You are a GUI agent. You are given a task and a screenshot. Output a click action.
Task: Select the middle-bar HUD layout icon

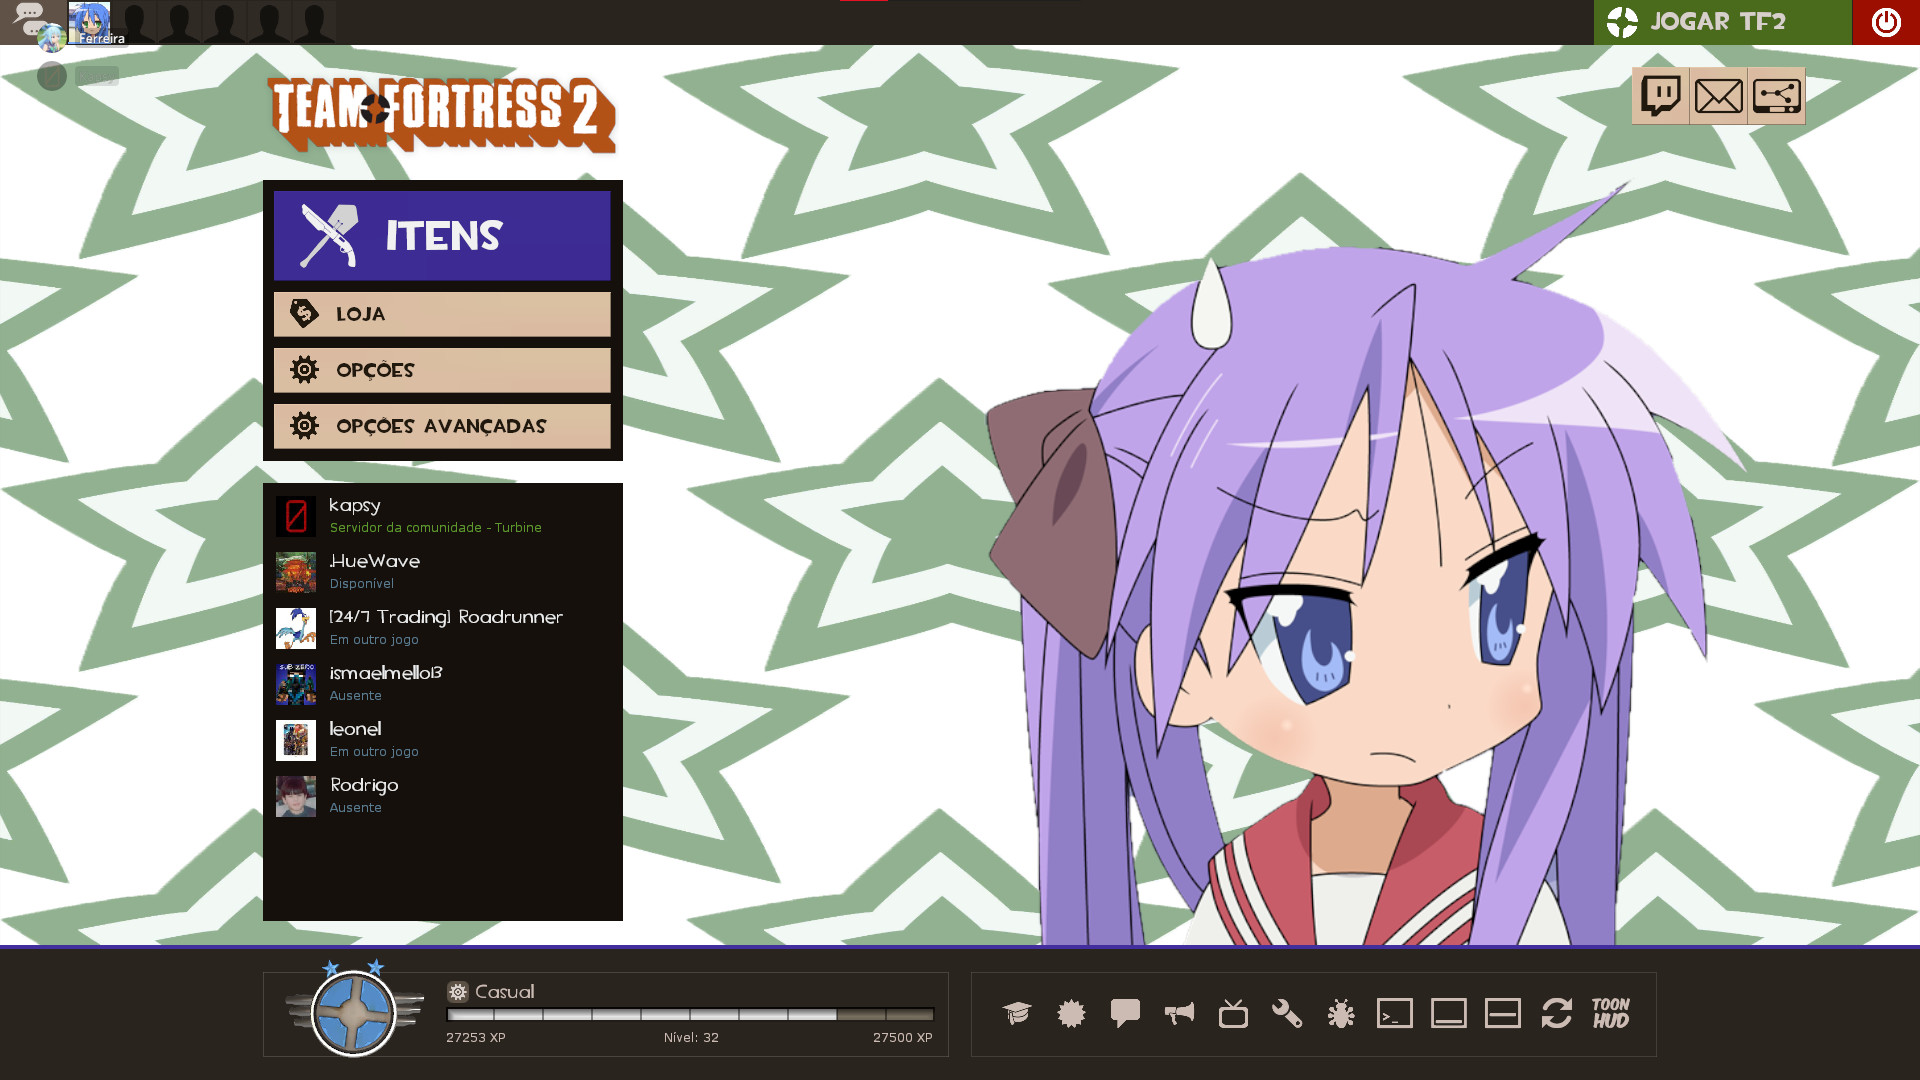pyautogui.click(x=1503, y=1013)
